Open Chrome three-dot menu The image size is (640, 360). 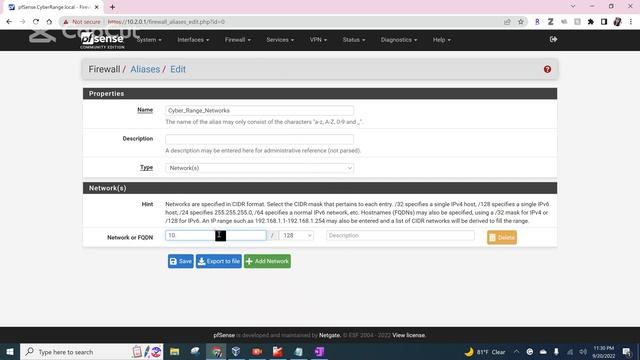(x=631, y=22)
